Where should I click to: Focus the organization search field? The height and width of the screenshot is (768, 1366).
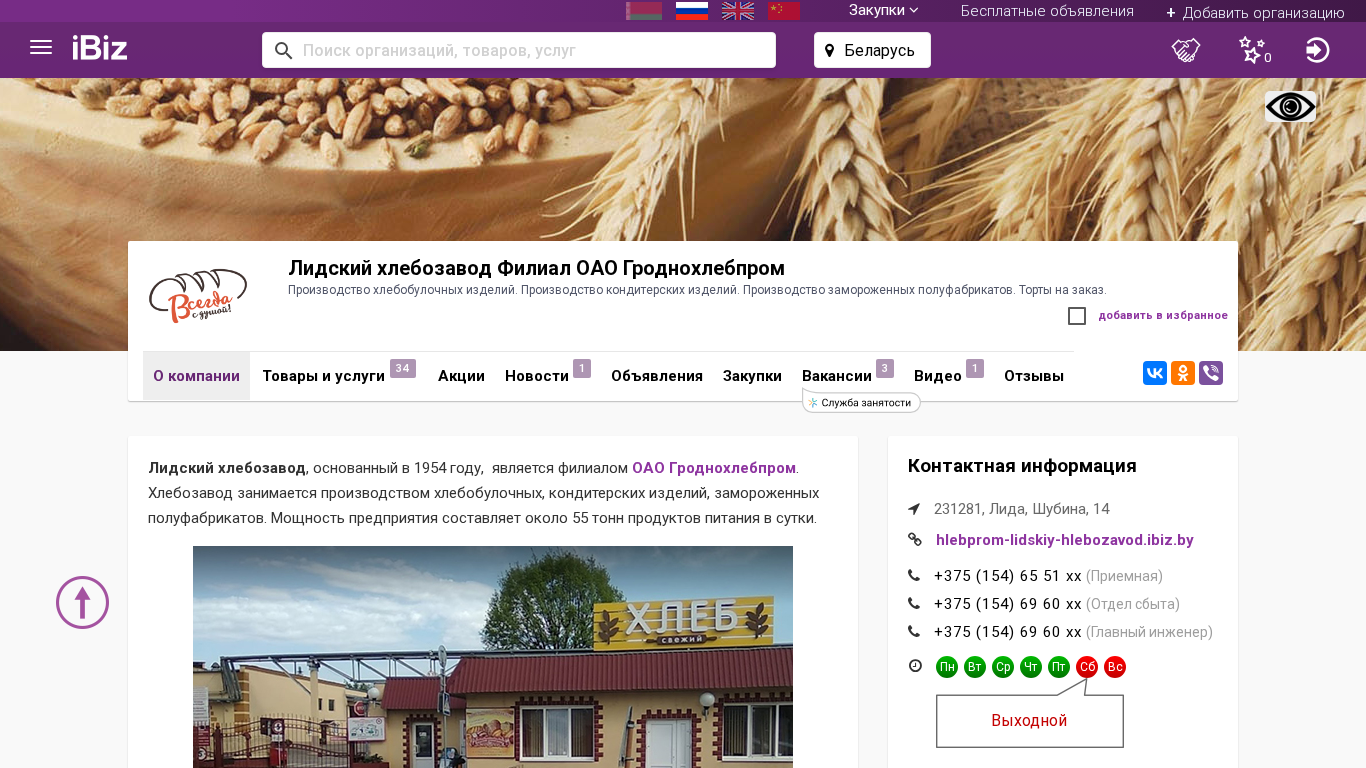pos(519,50)
